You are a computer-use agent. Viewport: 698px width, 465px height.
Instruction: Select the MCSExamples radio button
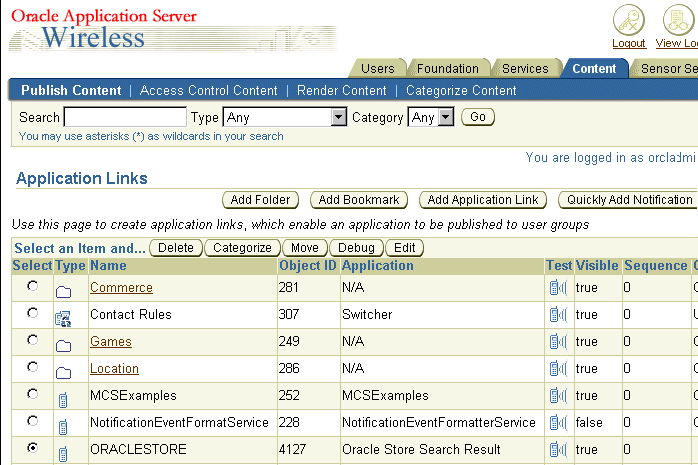coord(32,394)
